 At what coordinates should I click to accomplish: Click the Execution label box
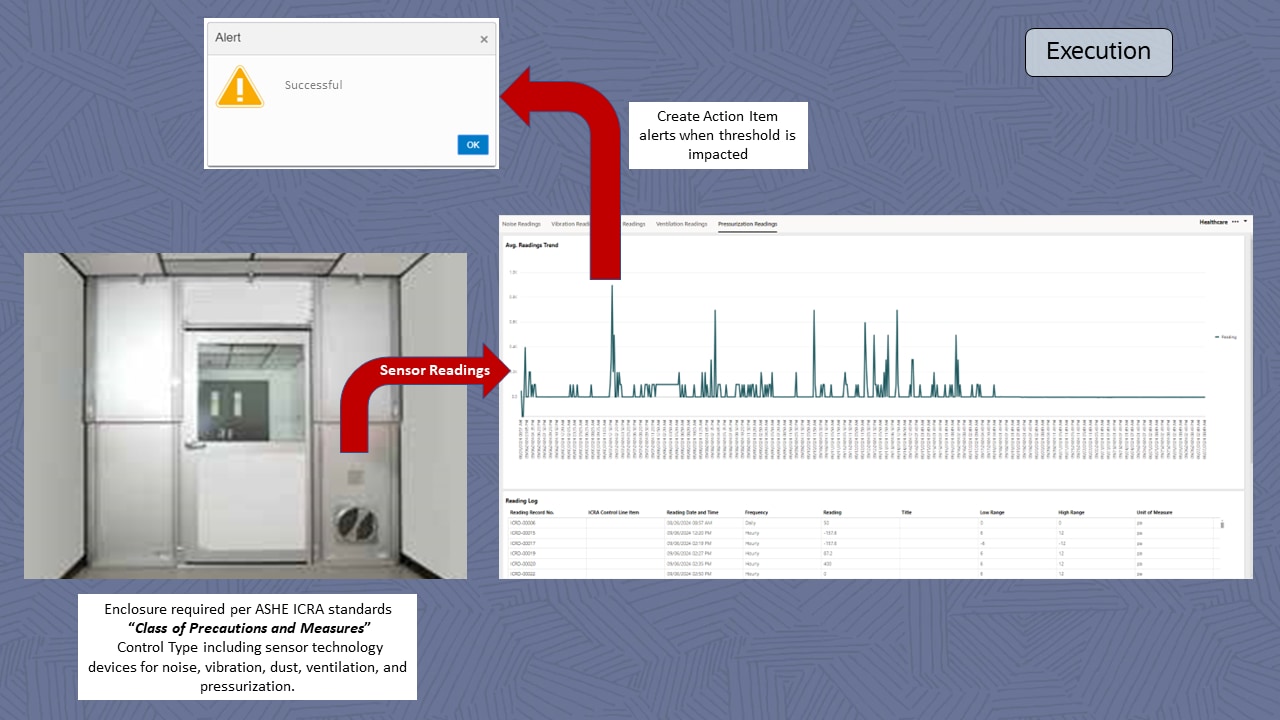(1098, 52)
